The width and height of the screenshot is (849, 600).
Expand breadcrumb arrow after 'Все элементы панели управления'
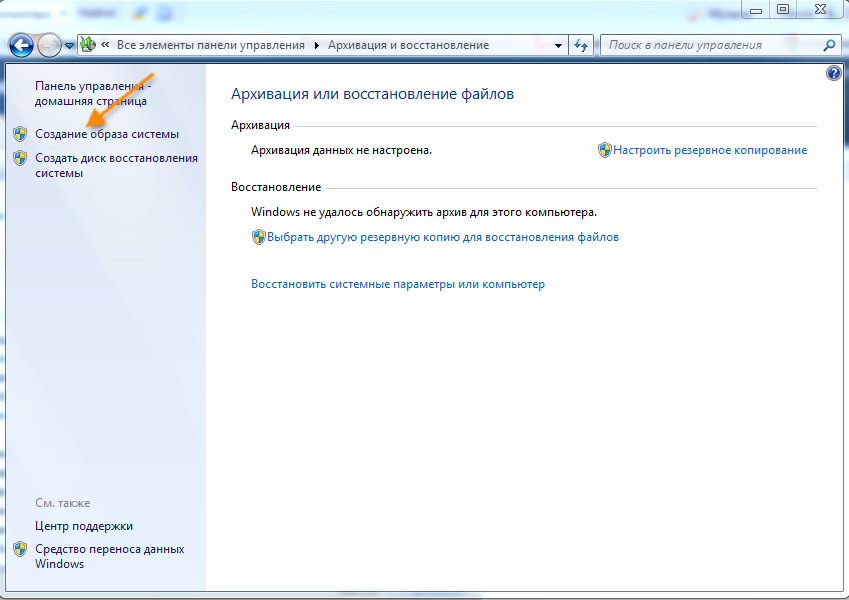coord(316,45)
